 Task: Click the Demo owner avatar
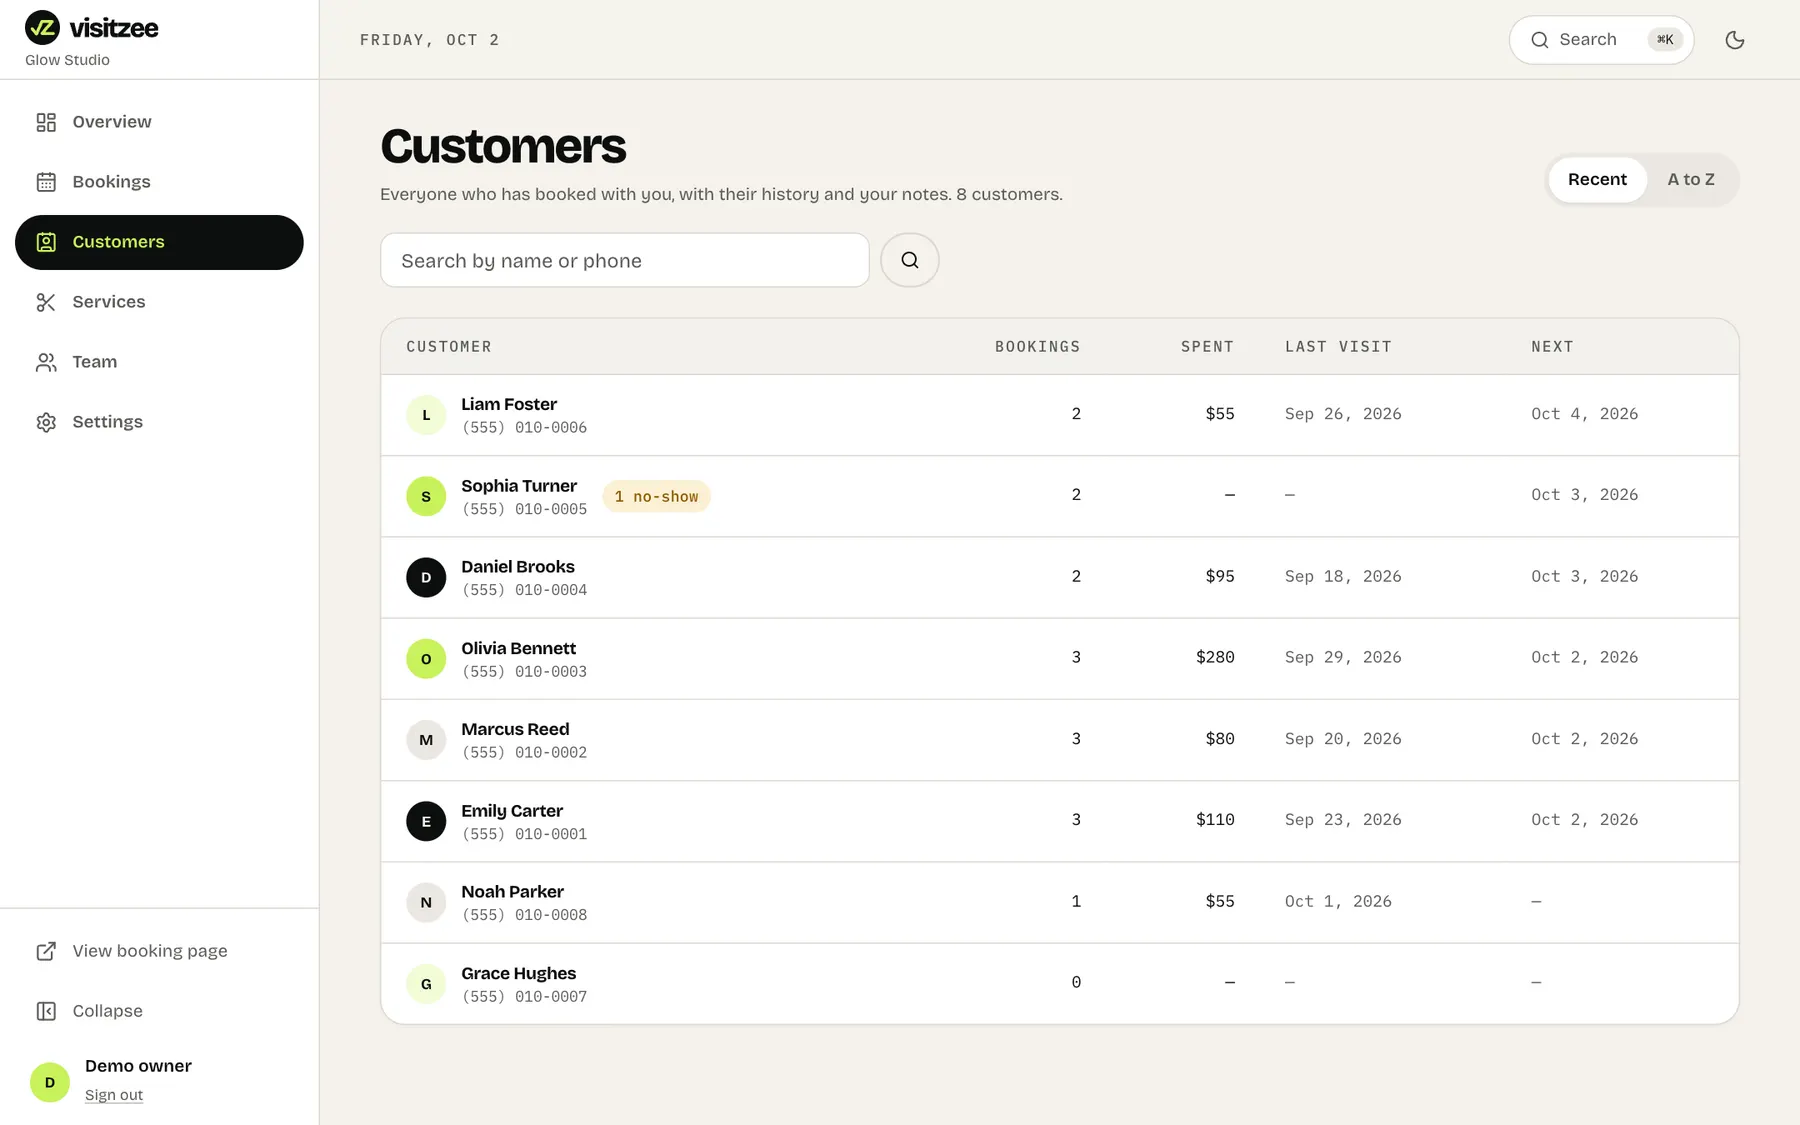tap(50, 1082)
